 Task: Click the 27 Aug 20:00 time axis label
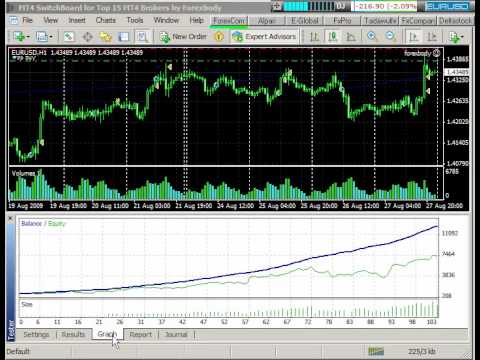(444, 206)
